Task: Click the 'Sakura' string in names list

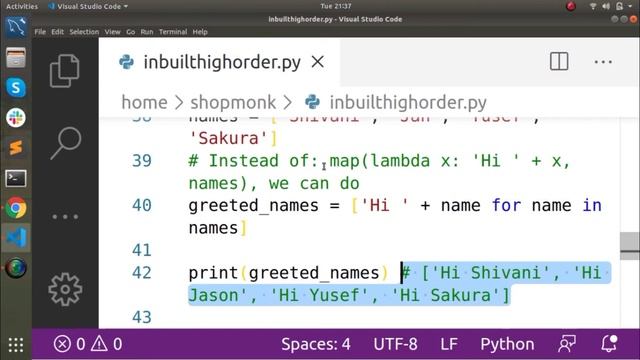Action: click(228, 138)
